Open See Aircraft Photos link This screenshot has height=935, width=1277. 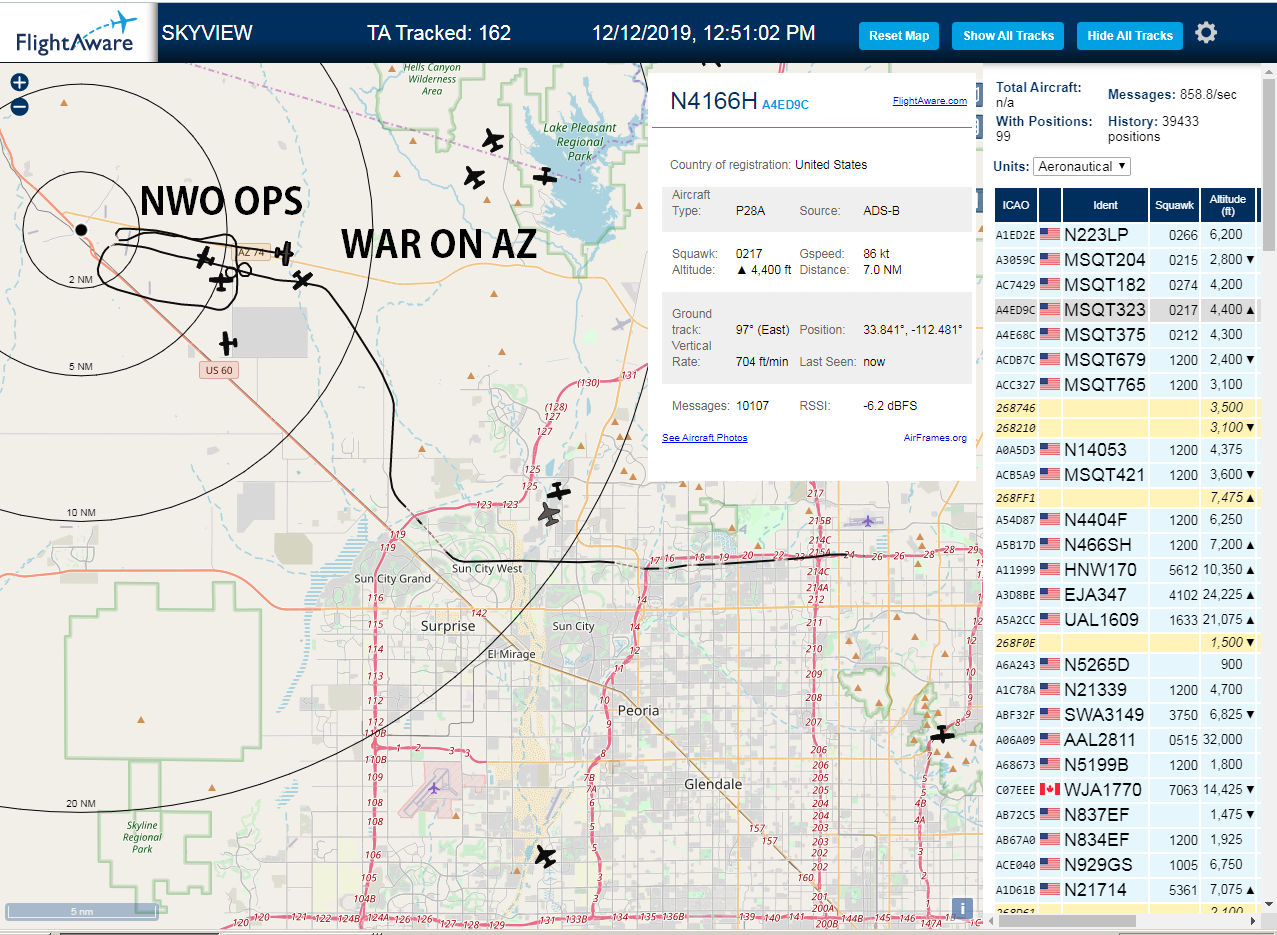tap(705, 438)
